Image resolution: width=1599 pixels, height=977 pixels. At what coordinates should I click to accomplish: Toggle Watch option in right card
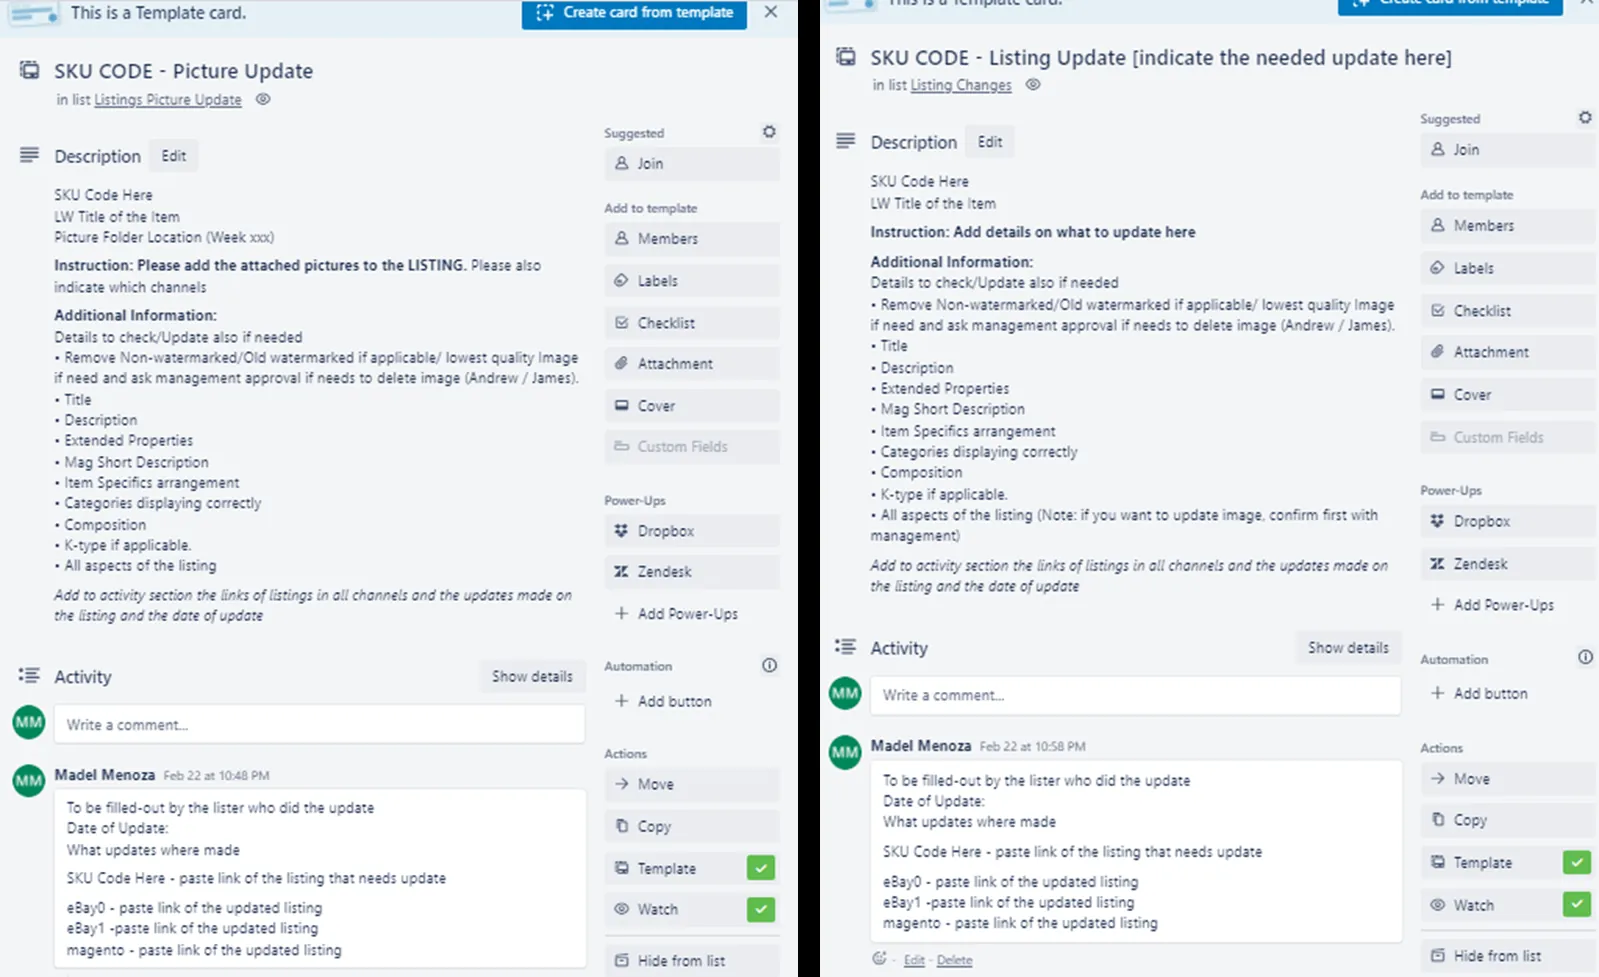pos(1508,905)
